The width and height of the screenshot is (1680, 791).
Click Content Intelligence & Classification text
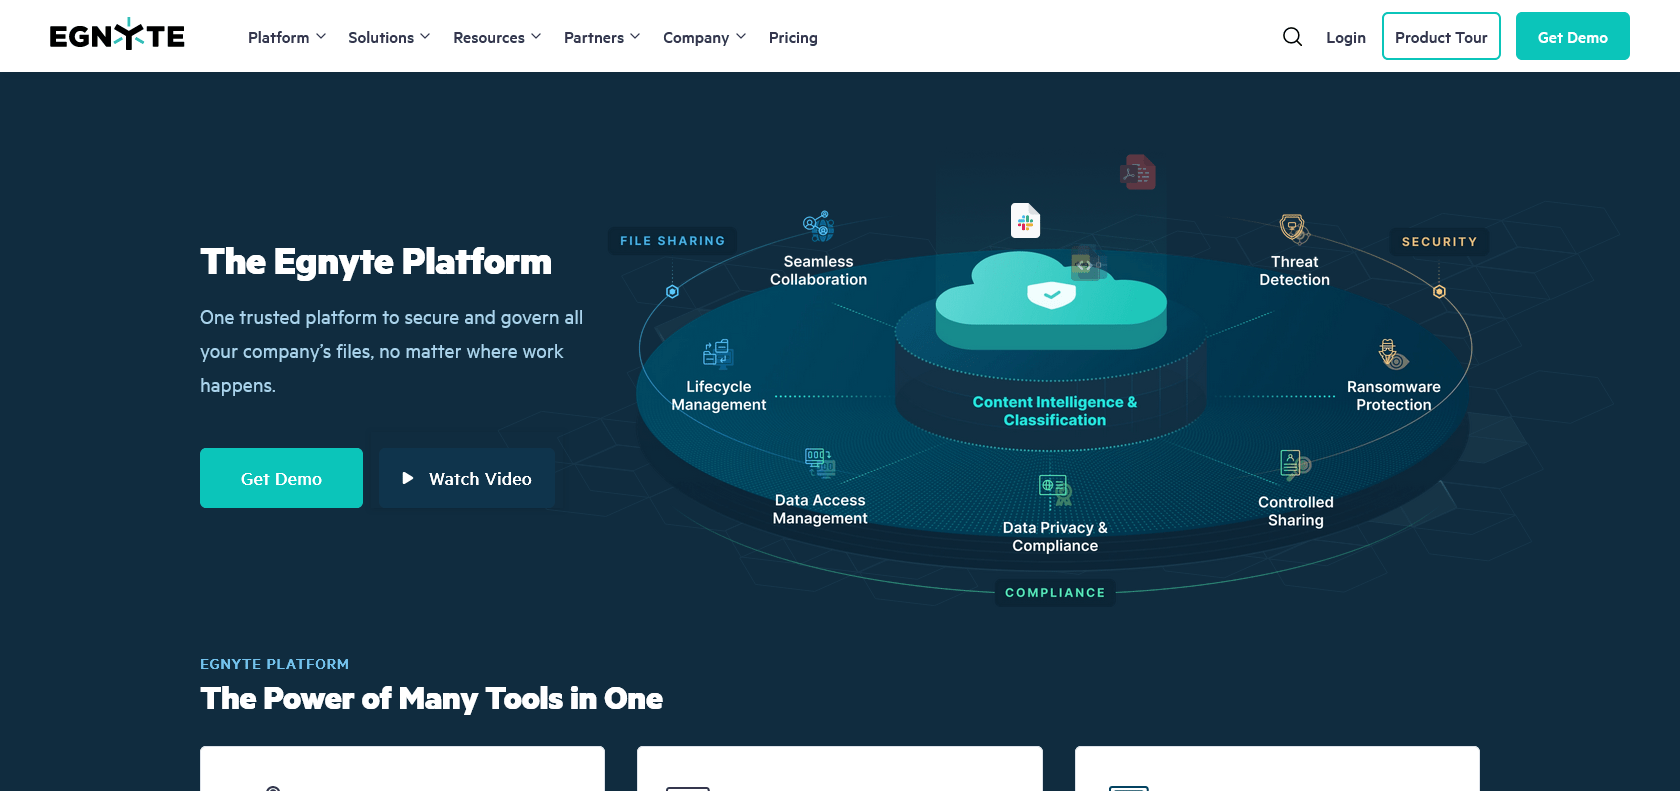click(x=1055, y=411)
